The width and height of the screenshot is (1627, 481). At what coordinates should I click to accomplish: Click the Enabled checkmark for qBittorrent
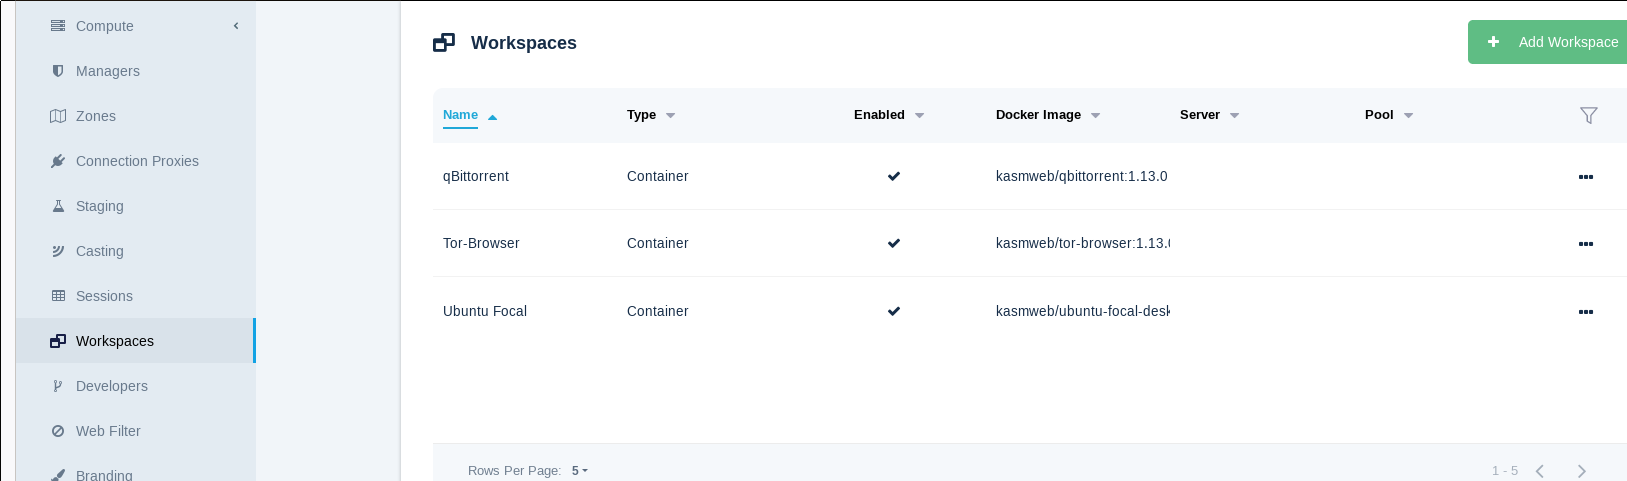[x=894, y=176]
